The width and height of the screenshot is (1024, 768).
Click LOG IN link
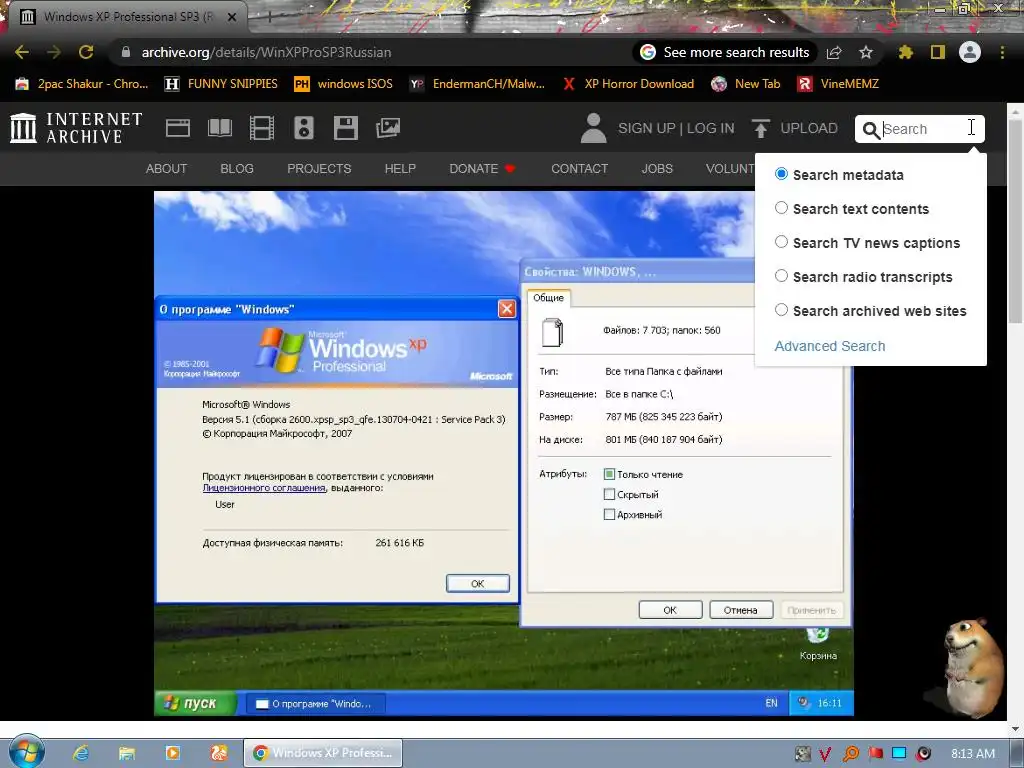(x=711, y=128)
